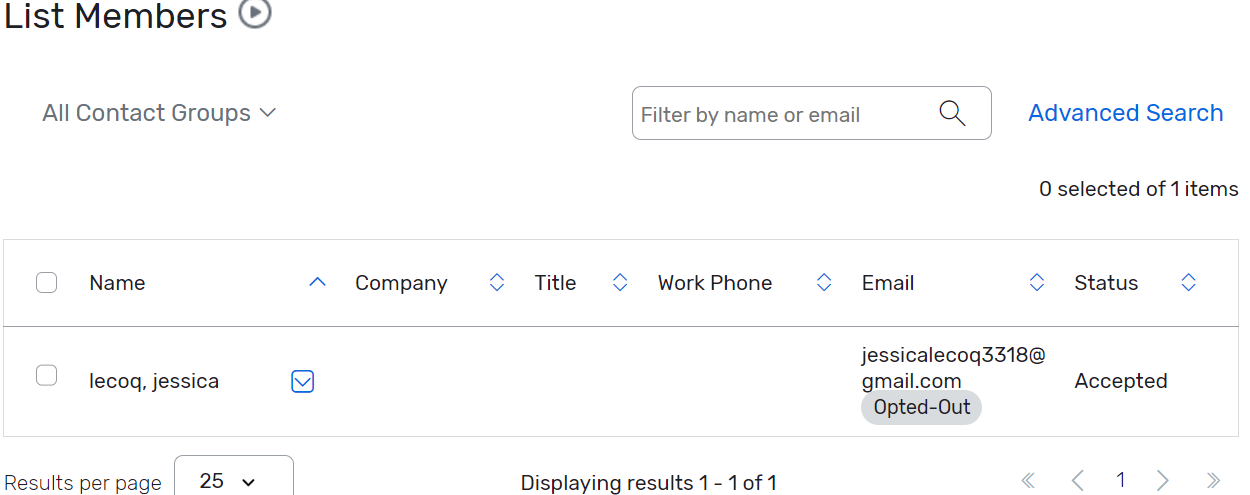
Task: Expand row actions for lecoq, jessica
Action: coord(303,381)
